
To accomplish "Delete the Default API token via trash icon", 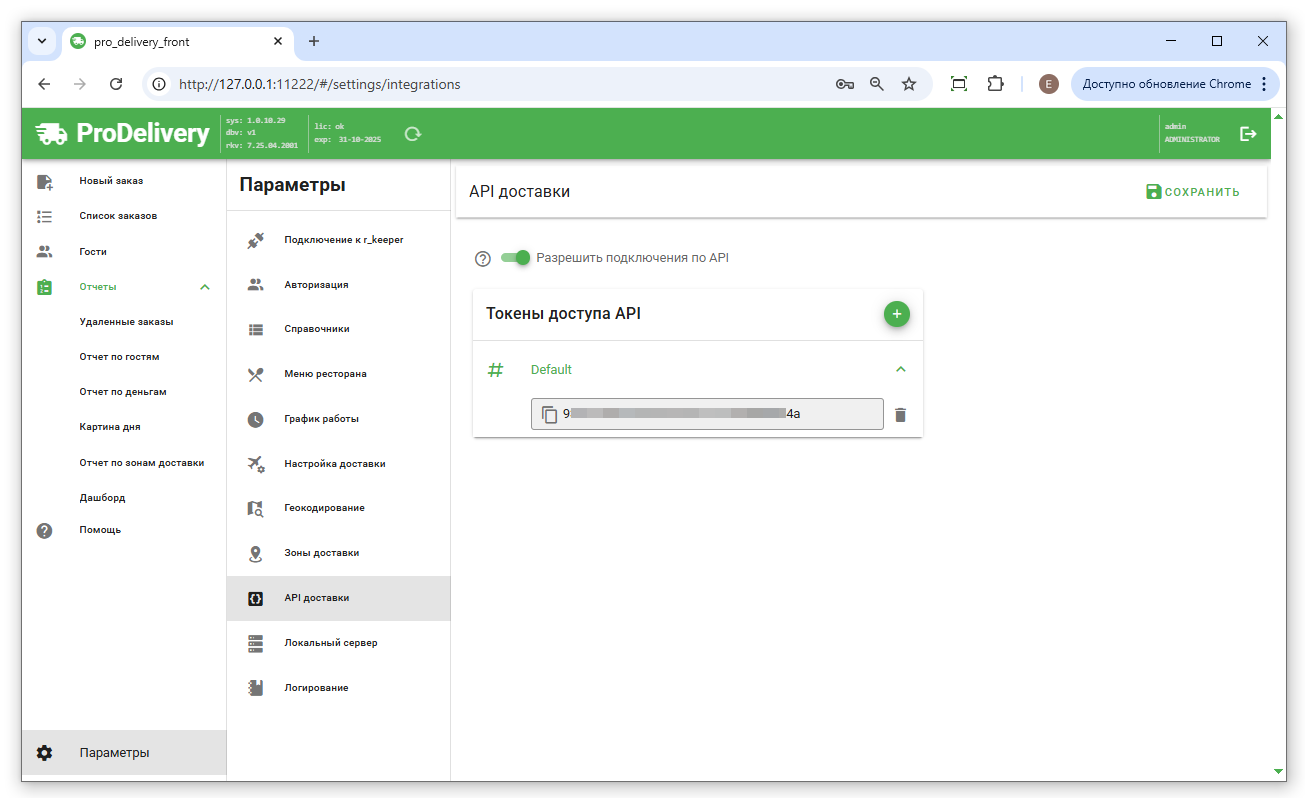I will click(x=900, y=414).
